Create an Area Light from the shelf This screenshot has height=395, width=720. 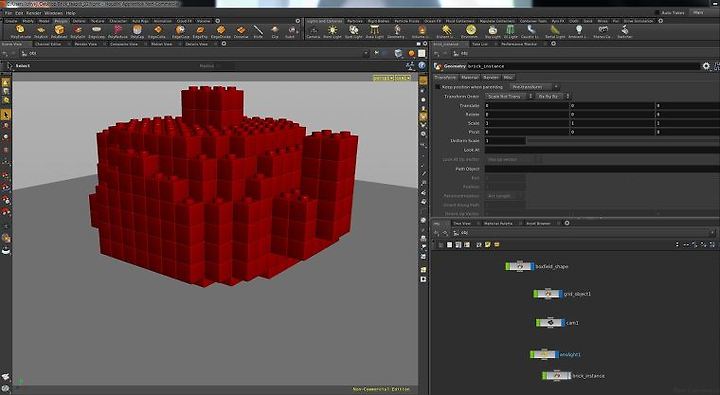click(x=374, y=32)
